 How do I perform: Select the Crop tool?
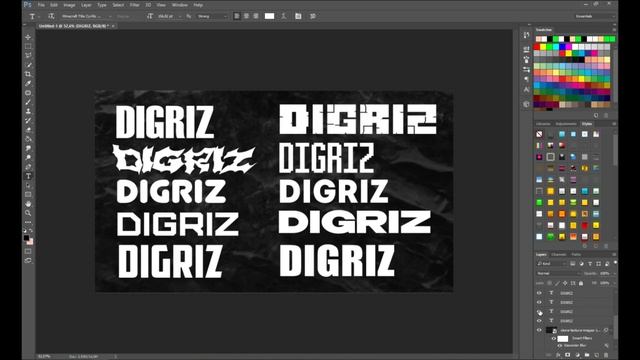coord(28,74)
